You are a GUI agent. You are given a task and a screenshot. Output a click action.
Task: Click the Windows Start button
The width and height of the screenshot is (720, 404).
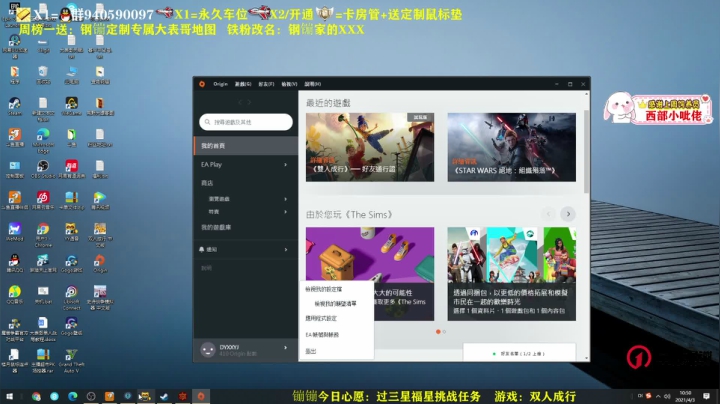pos(9,396)
